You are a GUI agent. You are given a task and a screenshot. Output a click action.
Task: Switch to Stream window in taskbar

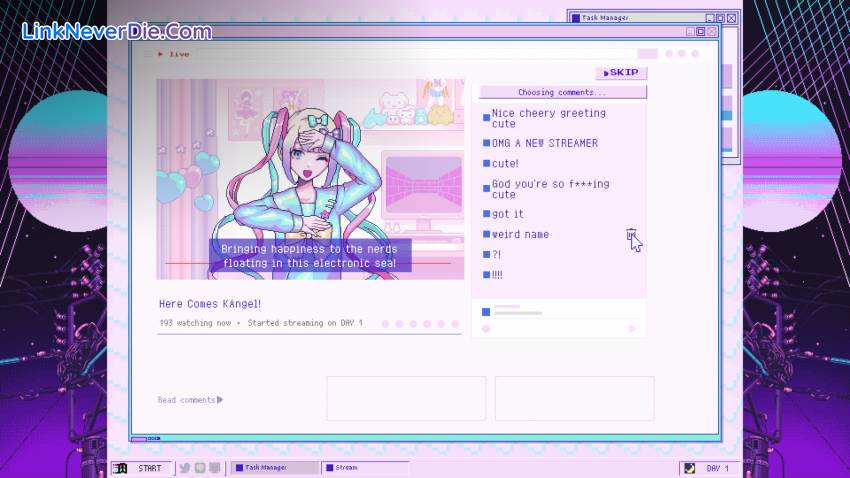[365, 467]
